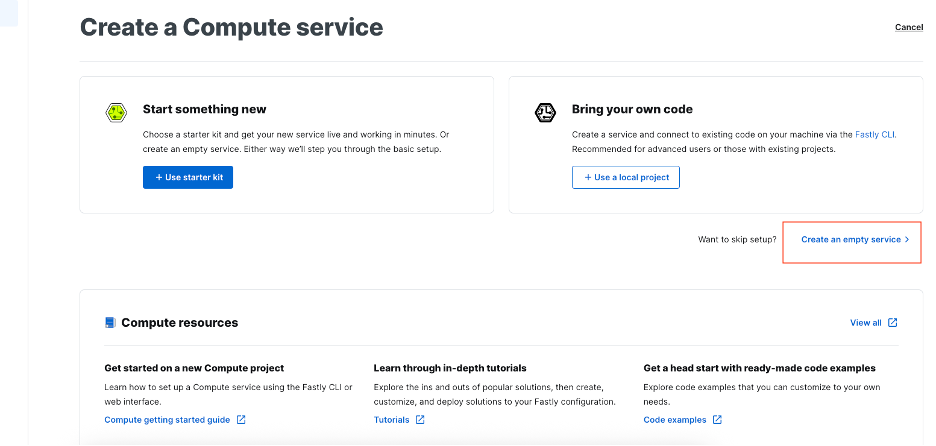Click the View all link
Screen dimensions: 936x446
(866, 322)
